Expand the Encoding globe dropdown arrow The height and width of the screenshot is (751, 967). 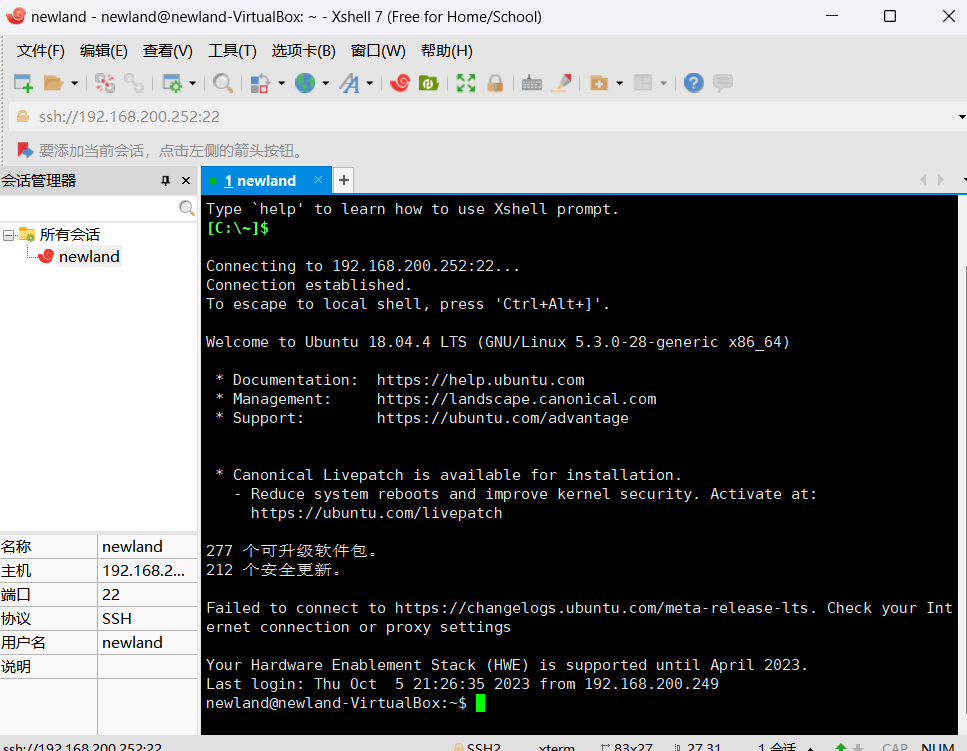click(326, 83)
